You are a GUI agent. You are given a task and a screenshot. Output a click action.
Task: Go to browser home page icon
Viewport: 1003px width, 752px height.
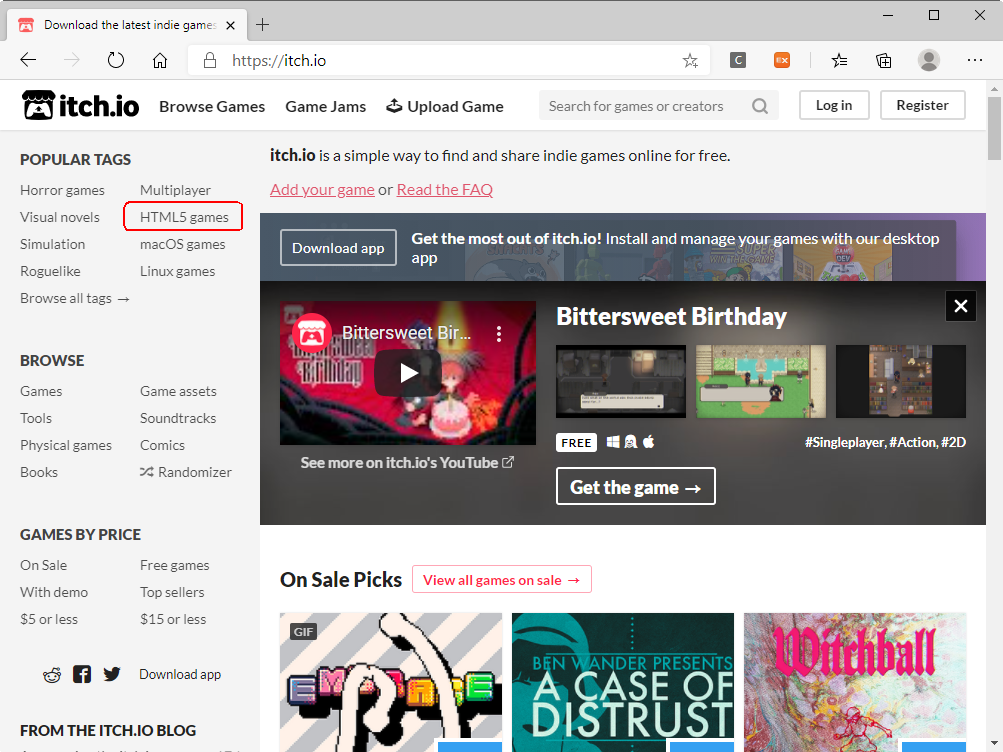(160, 60)
